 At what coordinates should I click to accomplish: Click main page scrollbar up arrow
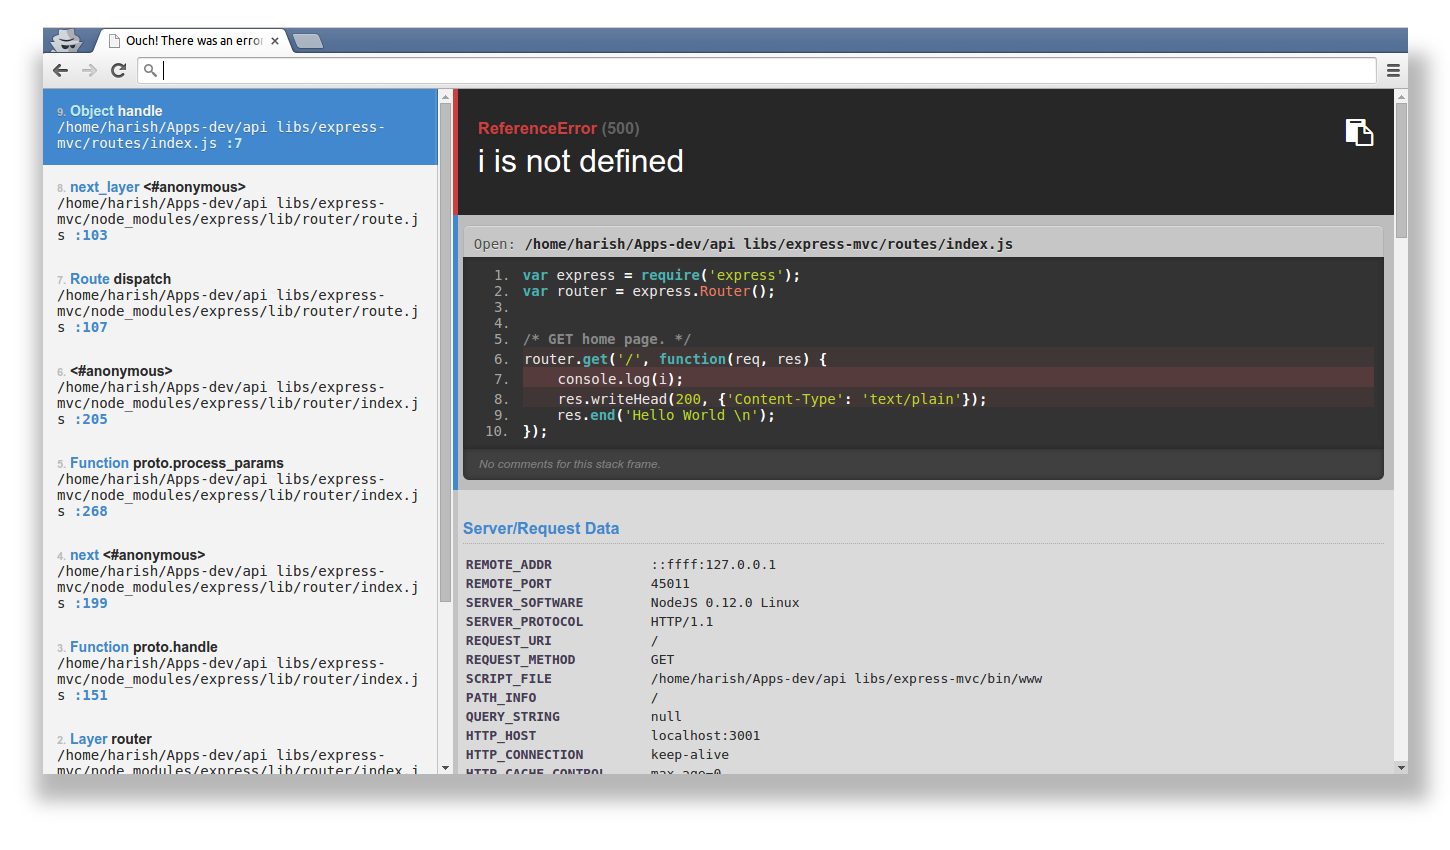(1401, 95)
